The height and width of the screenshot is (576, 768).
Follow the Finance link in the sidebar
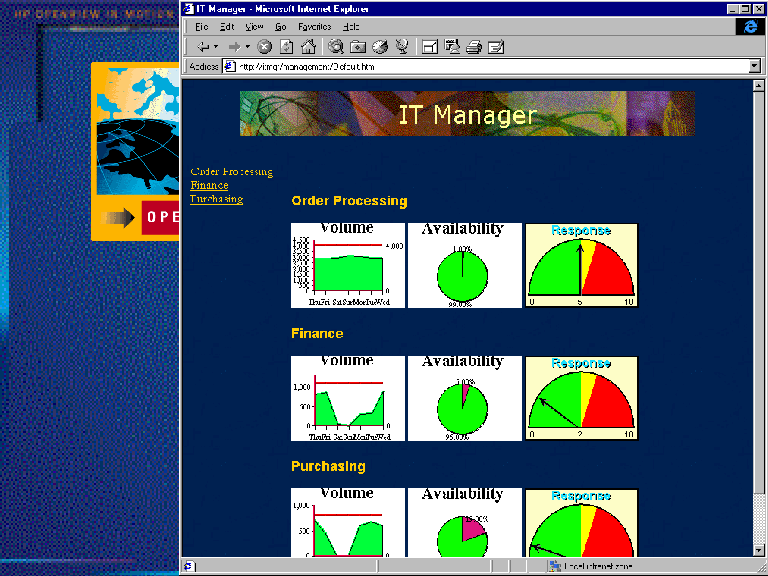pos(209,185)
